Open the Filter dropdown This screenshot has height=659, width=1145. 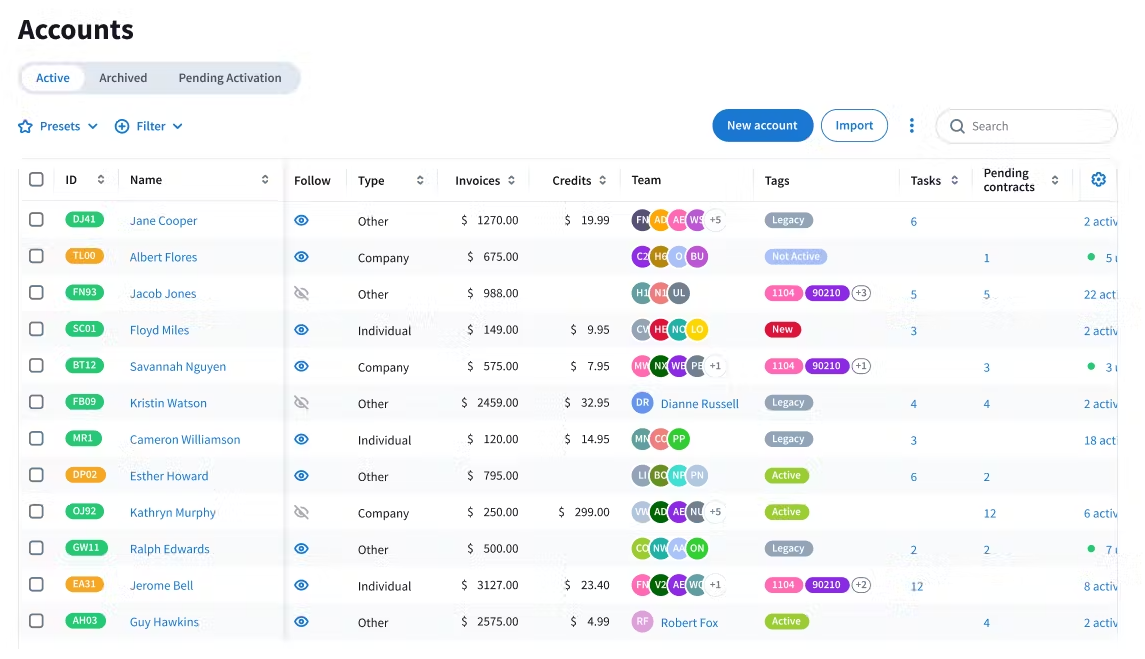[x=149, y=126]
